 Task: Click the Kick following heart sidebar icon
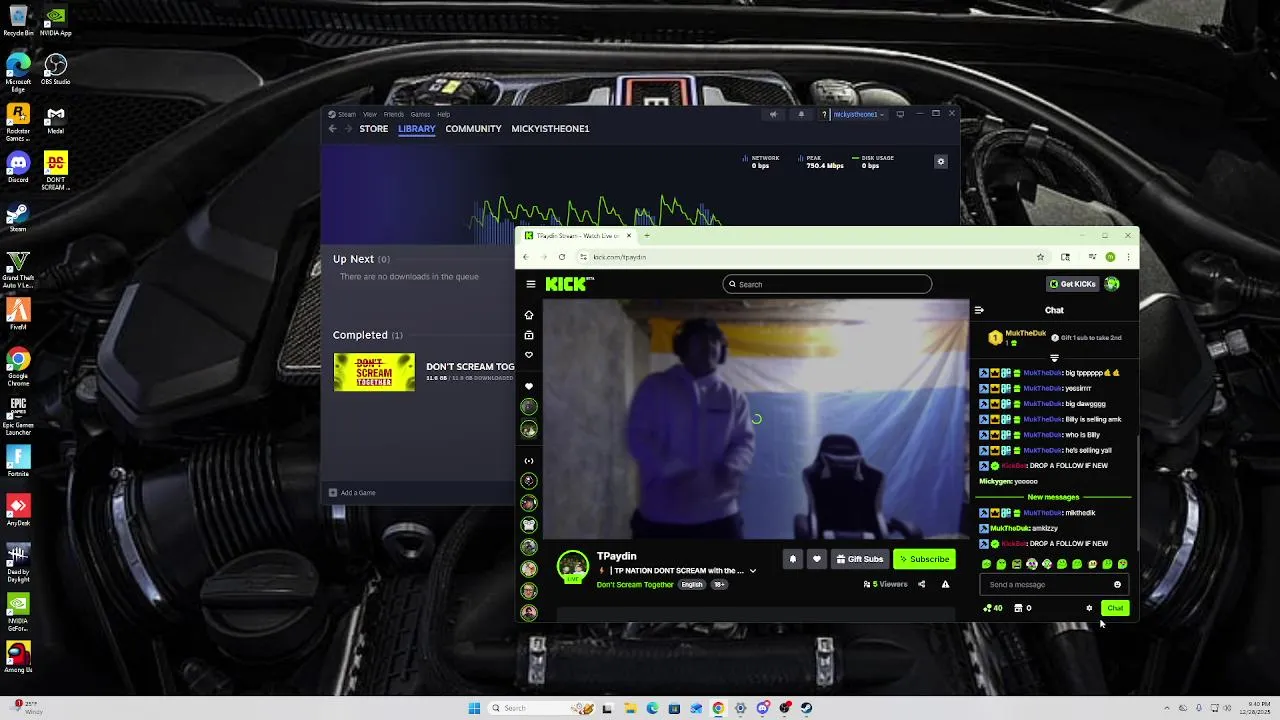(529, 355)
